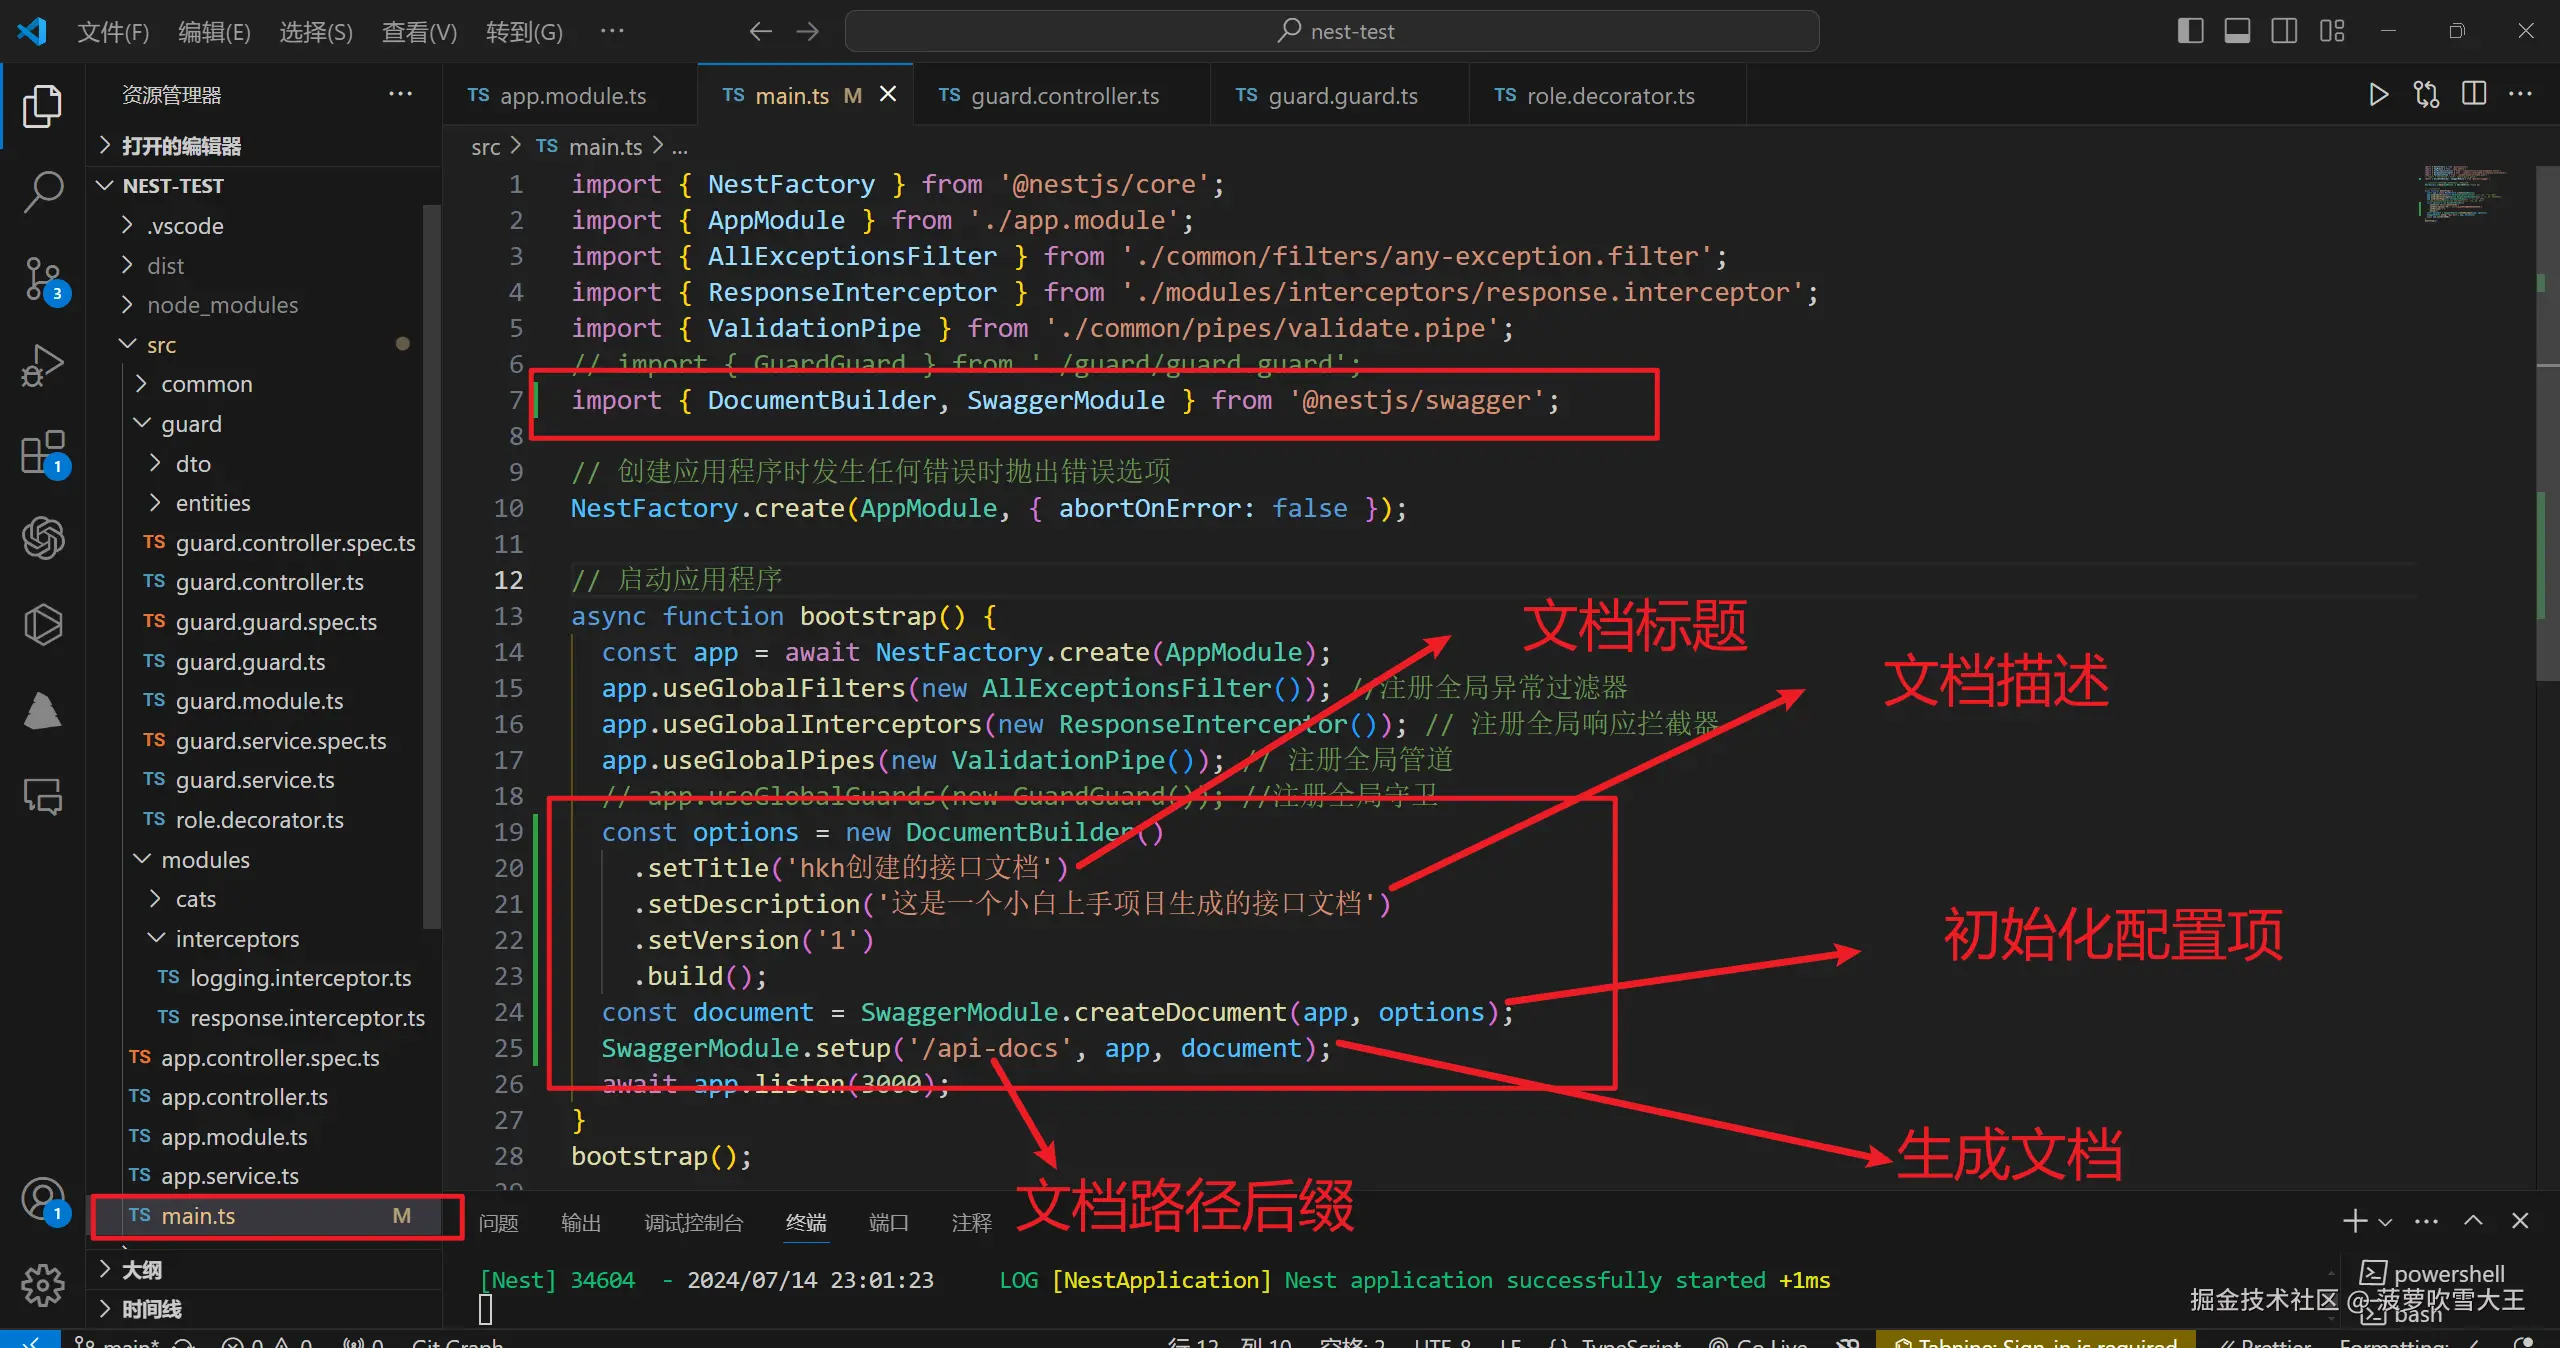Switch to the guard.guard.ts tab

click(1342, 95)
